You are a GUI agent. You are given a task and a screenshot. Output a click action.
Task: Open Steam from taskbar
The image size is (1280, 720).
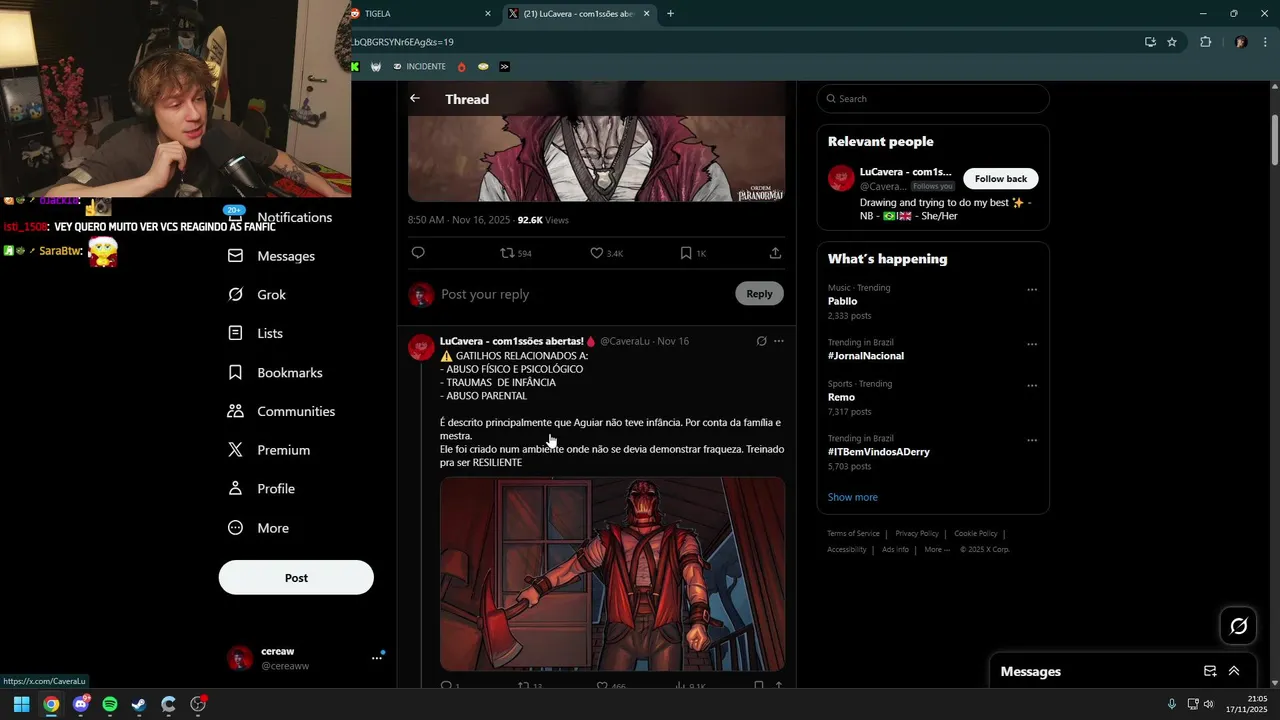[x=139, y=704]
